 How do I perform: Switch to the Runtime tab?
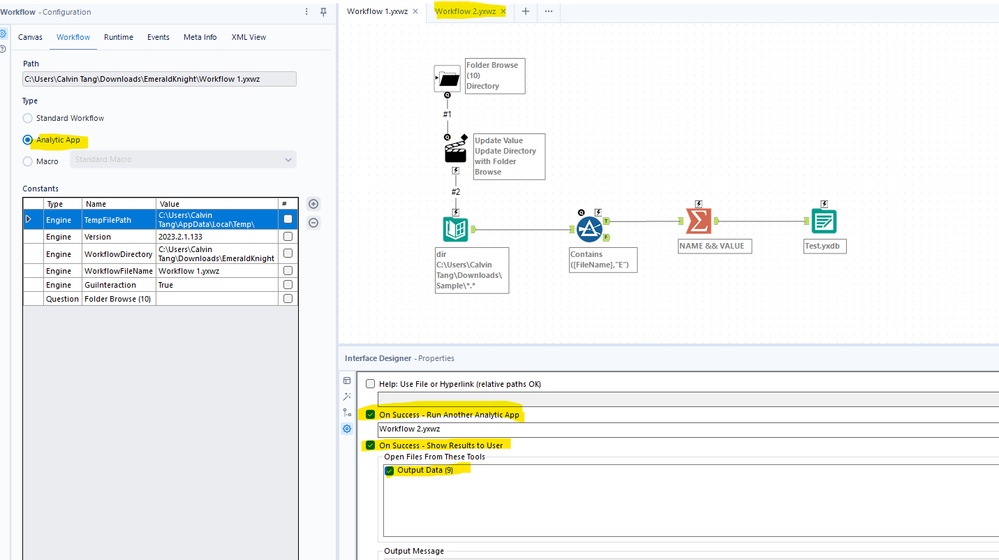[x=118, y=37]
